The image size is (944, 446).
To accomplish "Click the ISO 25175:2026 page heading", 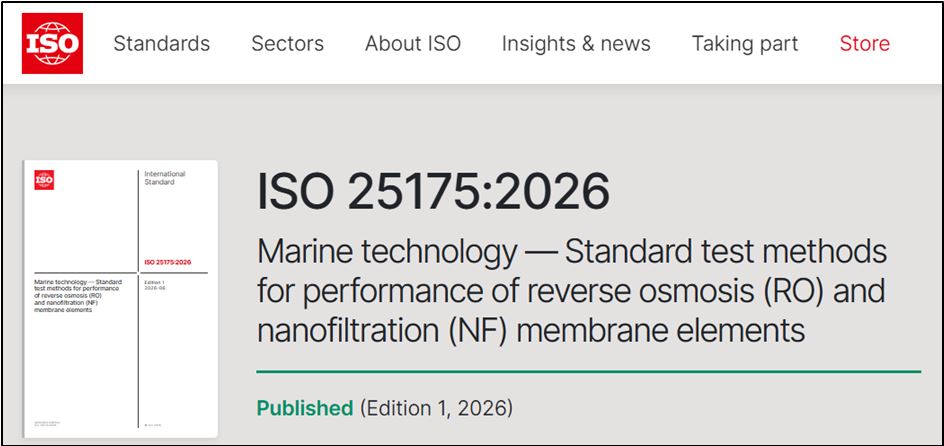I will click(433, 192).
